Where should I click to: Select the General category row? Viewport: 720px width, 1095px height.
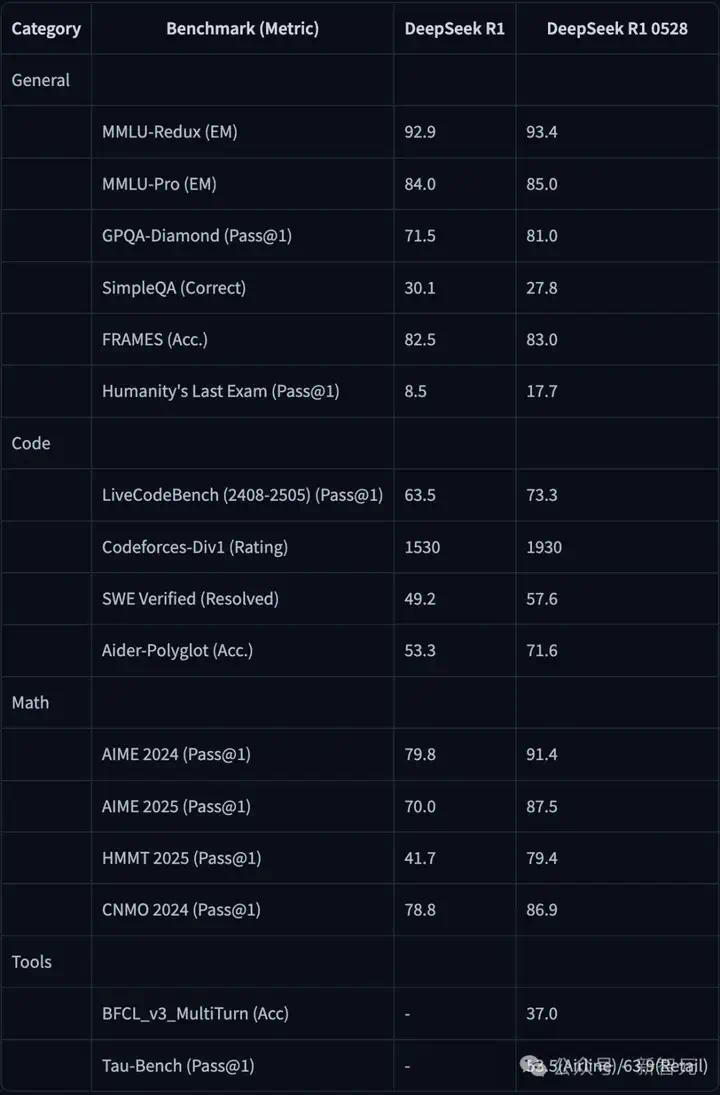(x=360, y=80)
